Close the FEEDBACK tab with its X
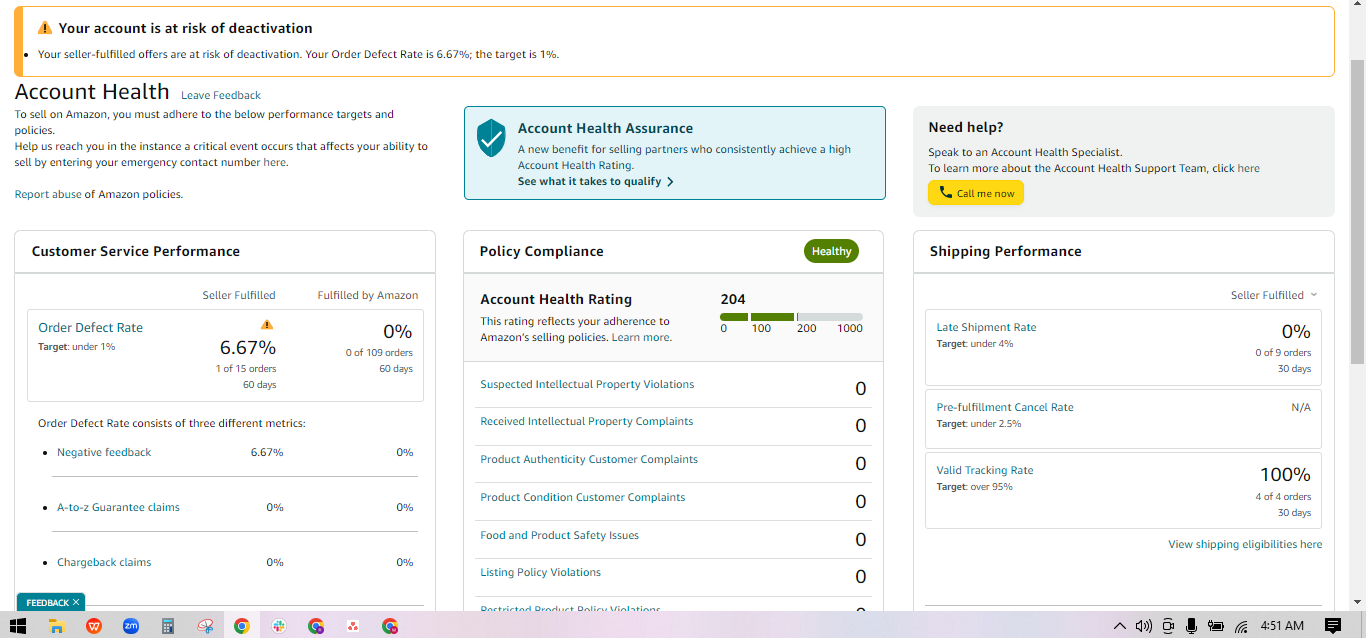Screen dimensions: 1366x638 point(76,603)
